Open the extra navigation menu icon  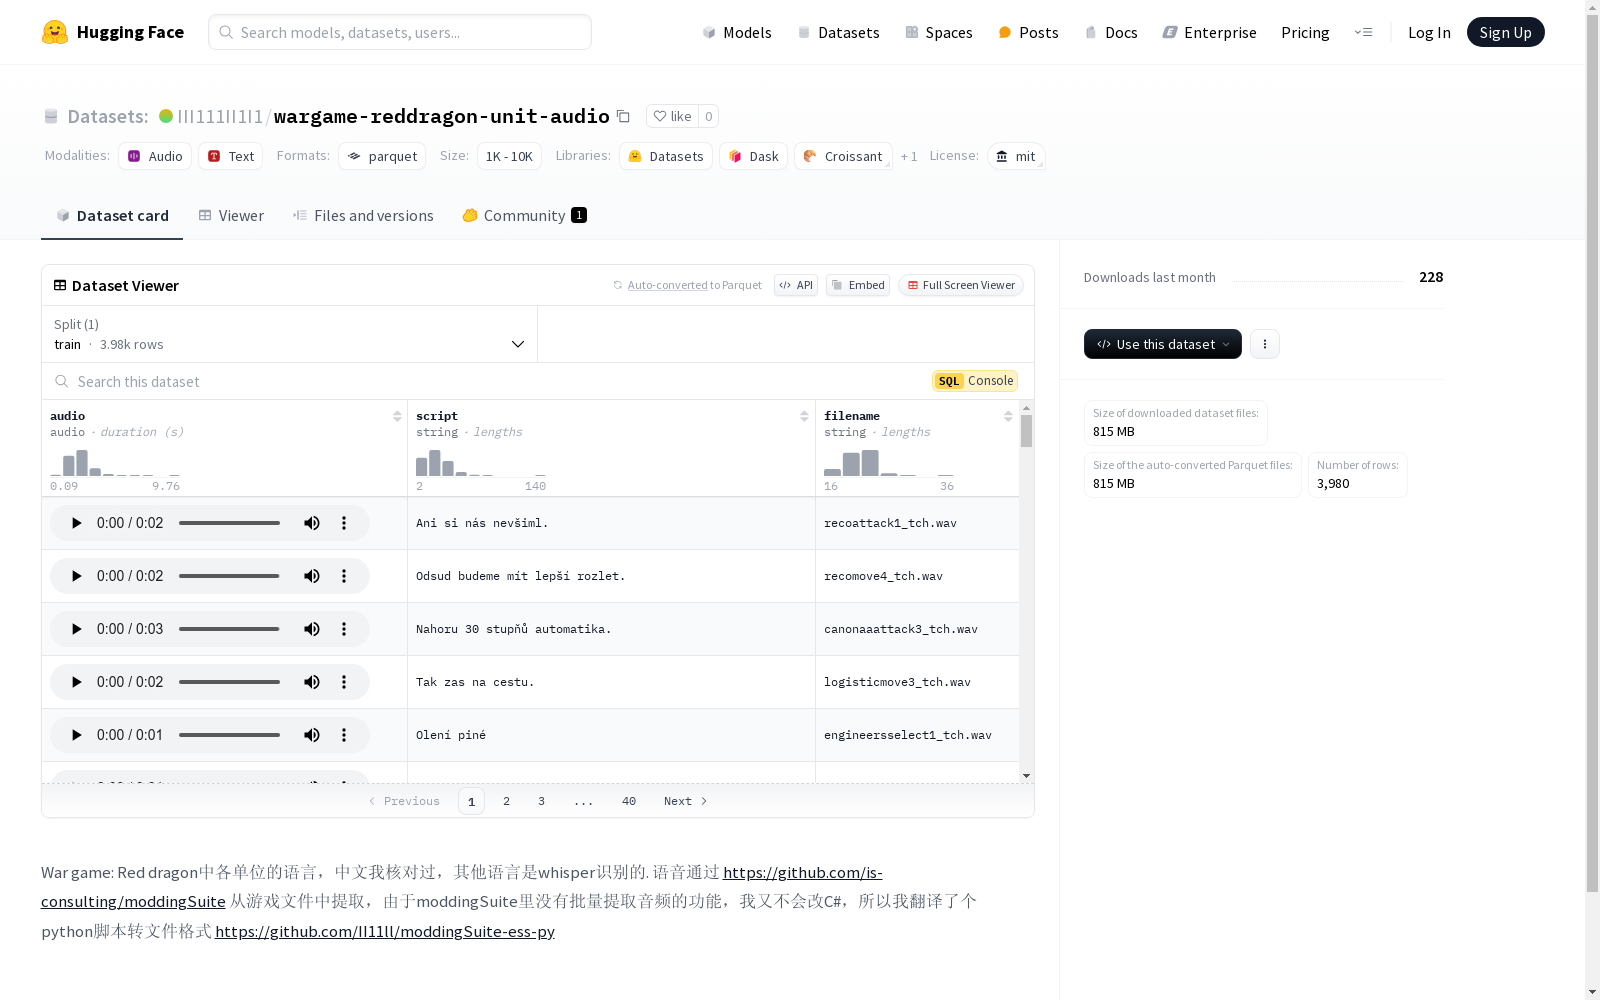1364,32
